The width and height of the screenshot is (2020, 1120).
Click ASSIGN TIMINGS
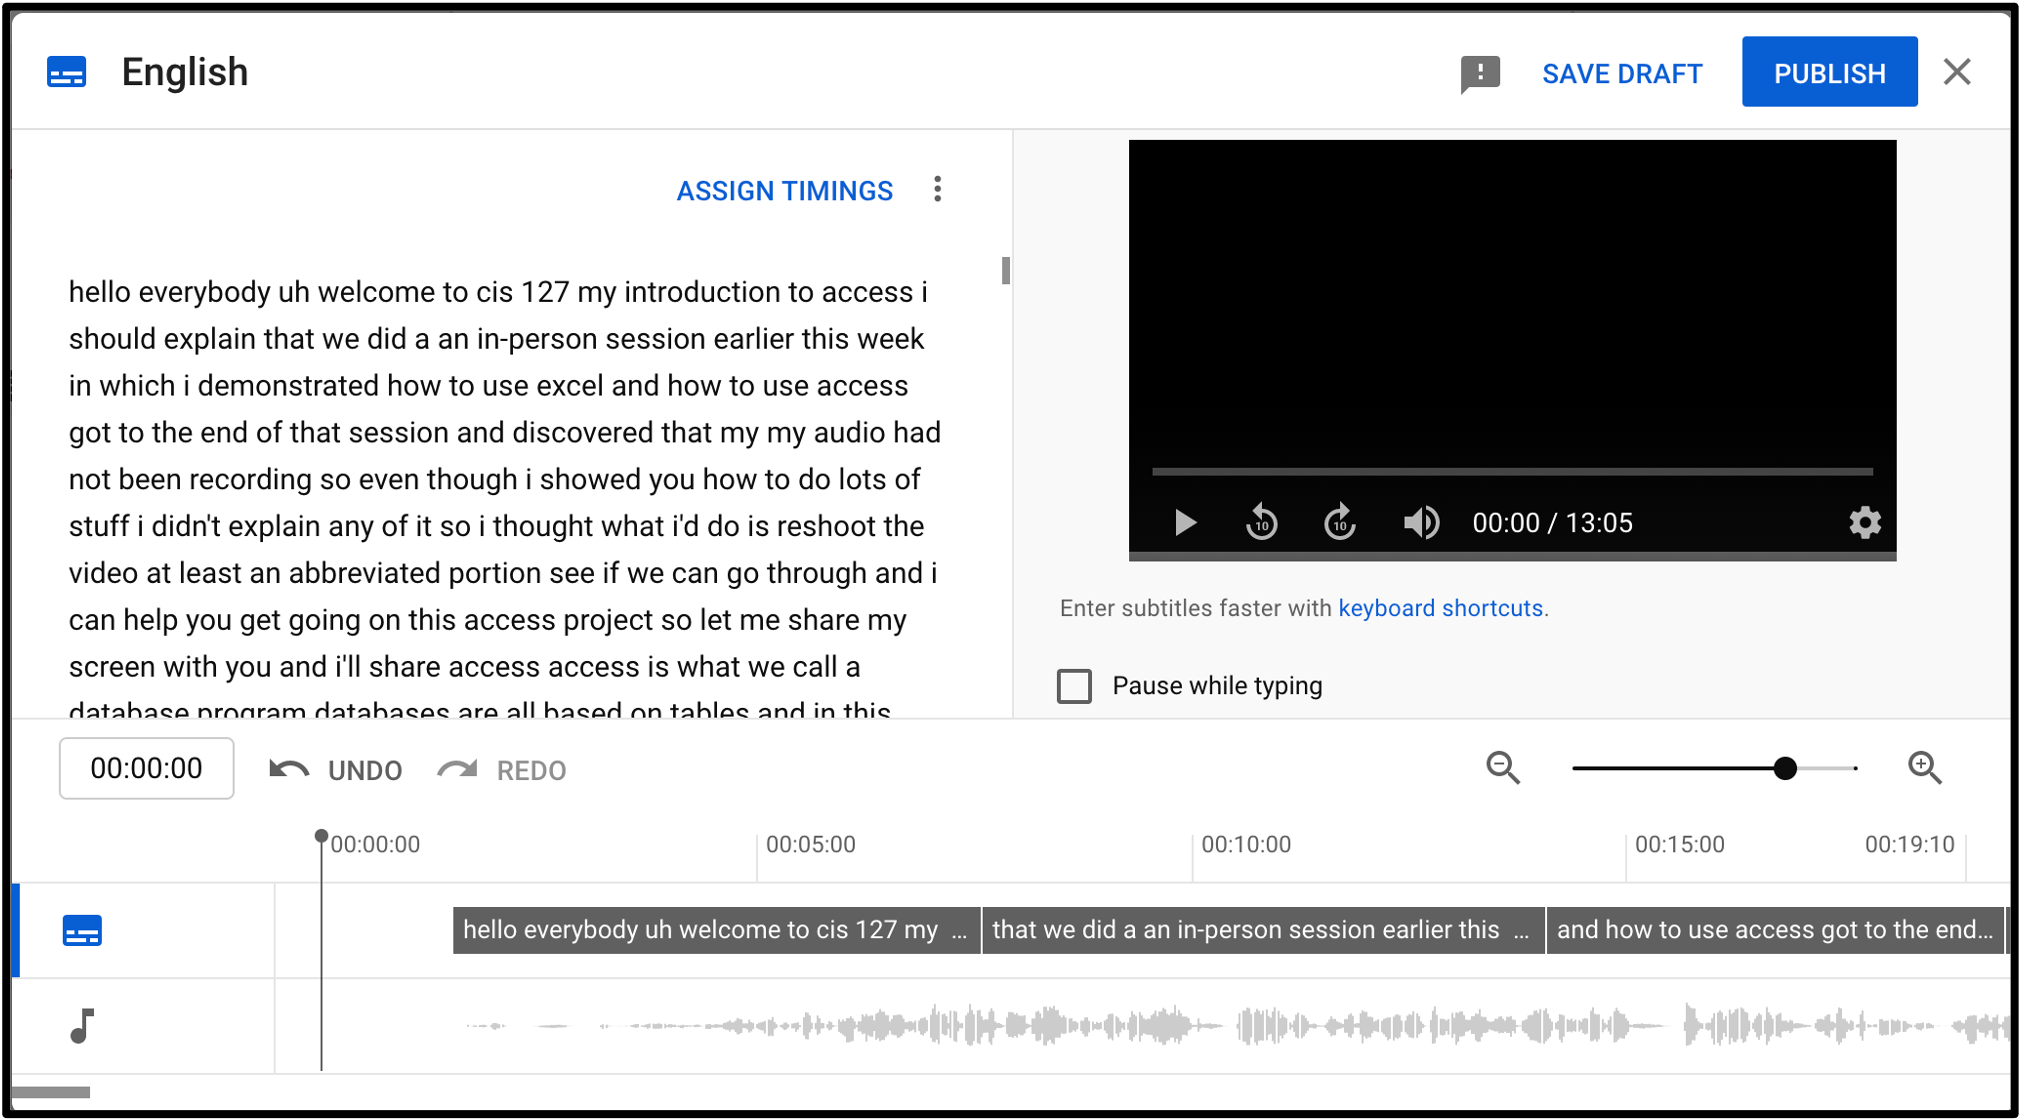click(x=785, y=190)
